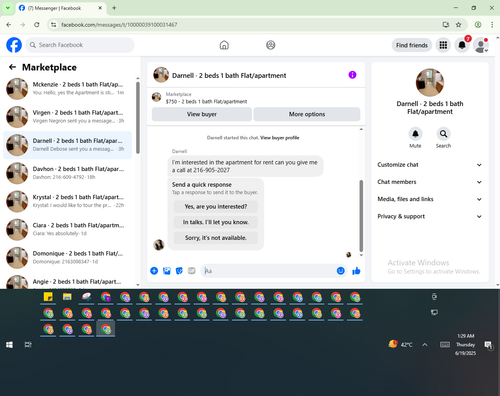Open Chrome three-dot menu
This screenshot has height=396, width=500.
492,25
